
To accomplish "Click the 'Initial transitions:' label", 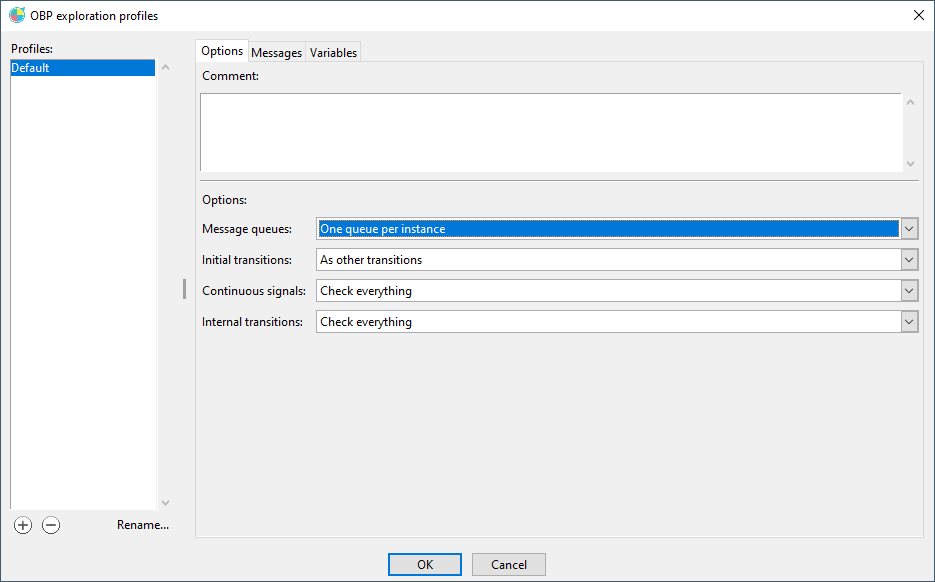I will tap(247, 260).
